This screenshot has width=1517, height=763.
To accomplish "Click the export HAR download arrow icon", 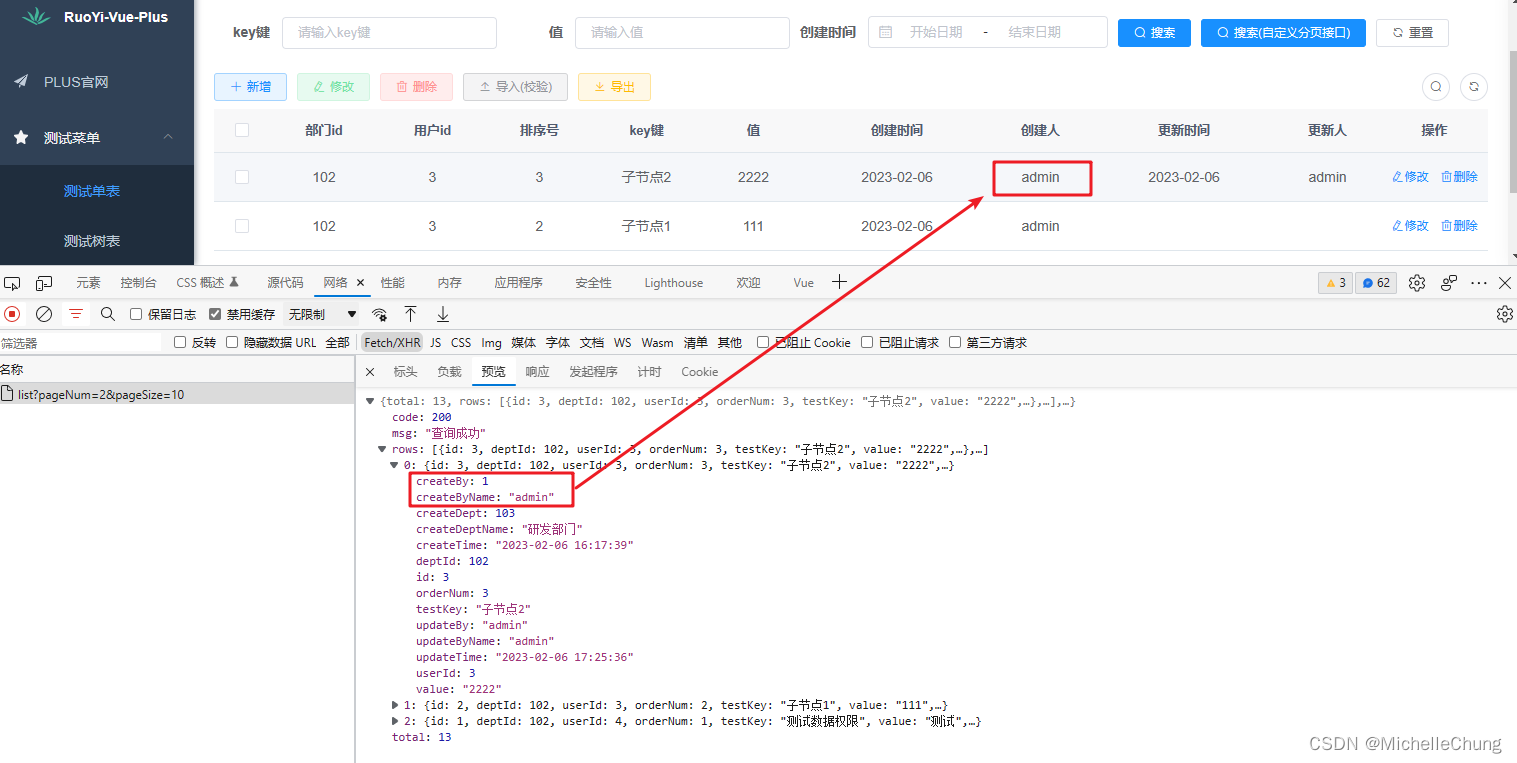I will pyautogui.click(x=442, y=314).
